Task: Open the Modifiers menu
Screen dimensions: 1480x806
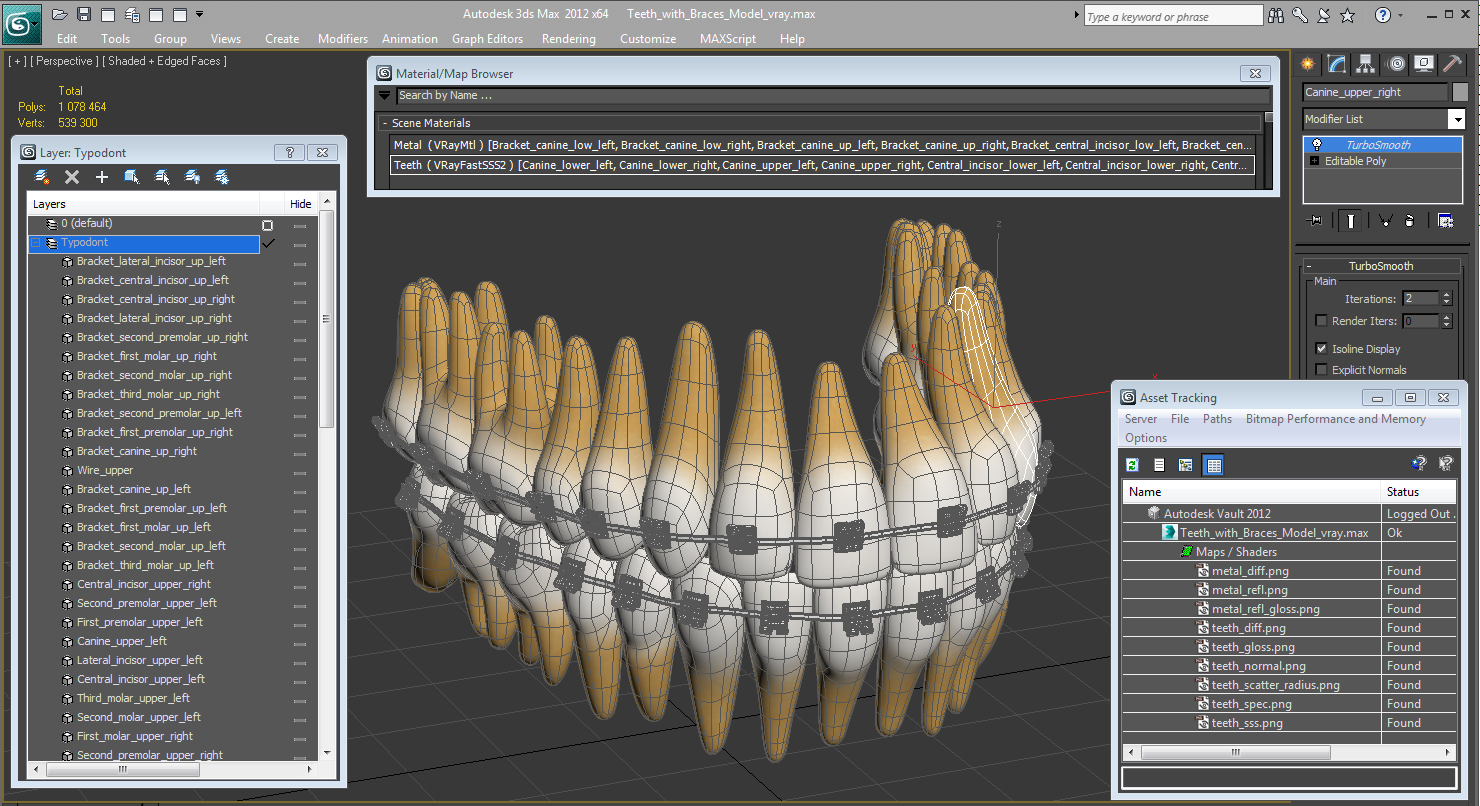Action: click(343, 39)
